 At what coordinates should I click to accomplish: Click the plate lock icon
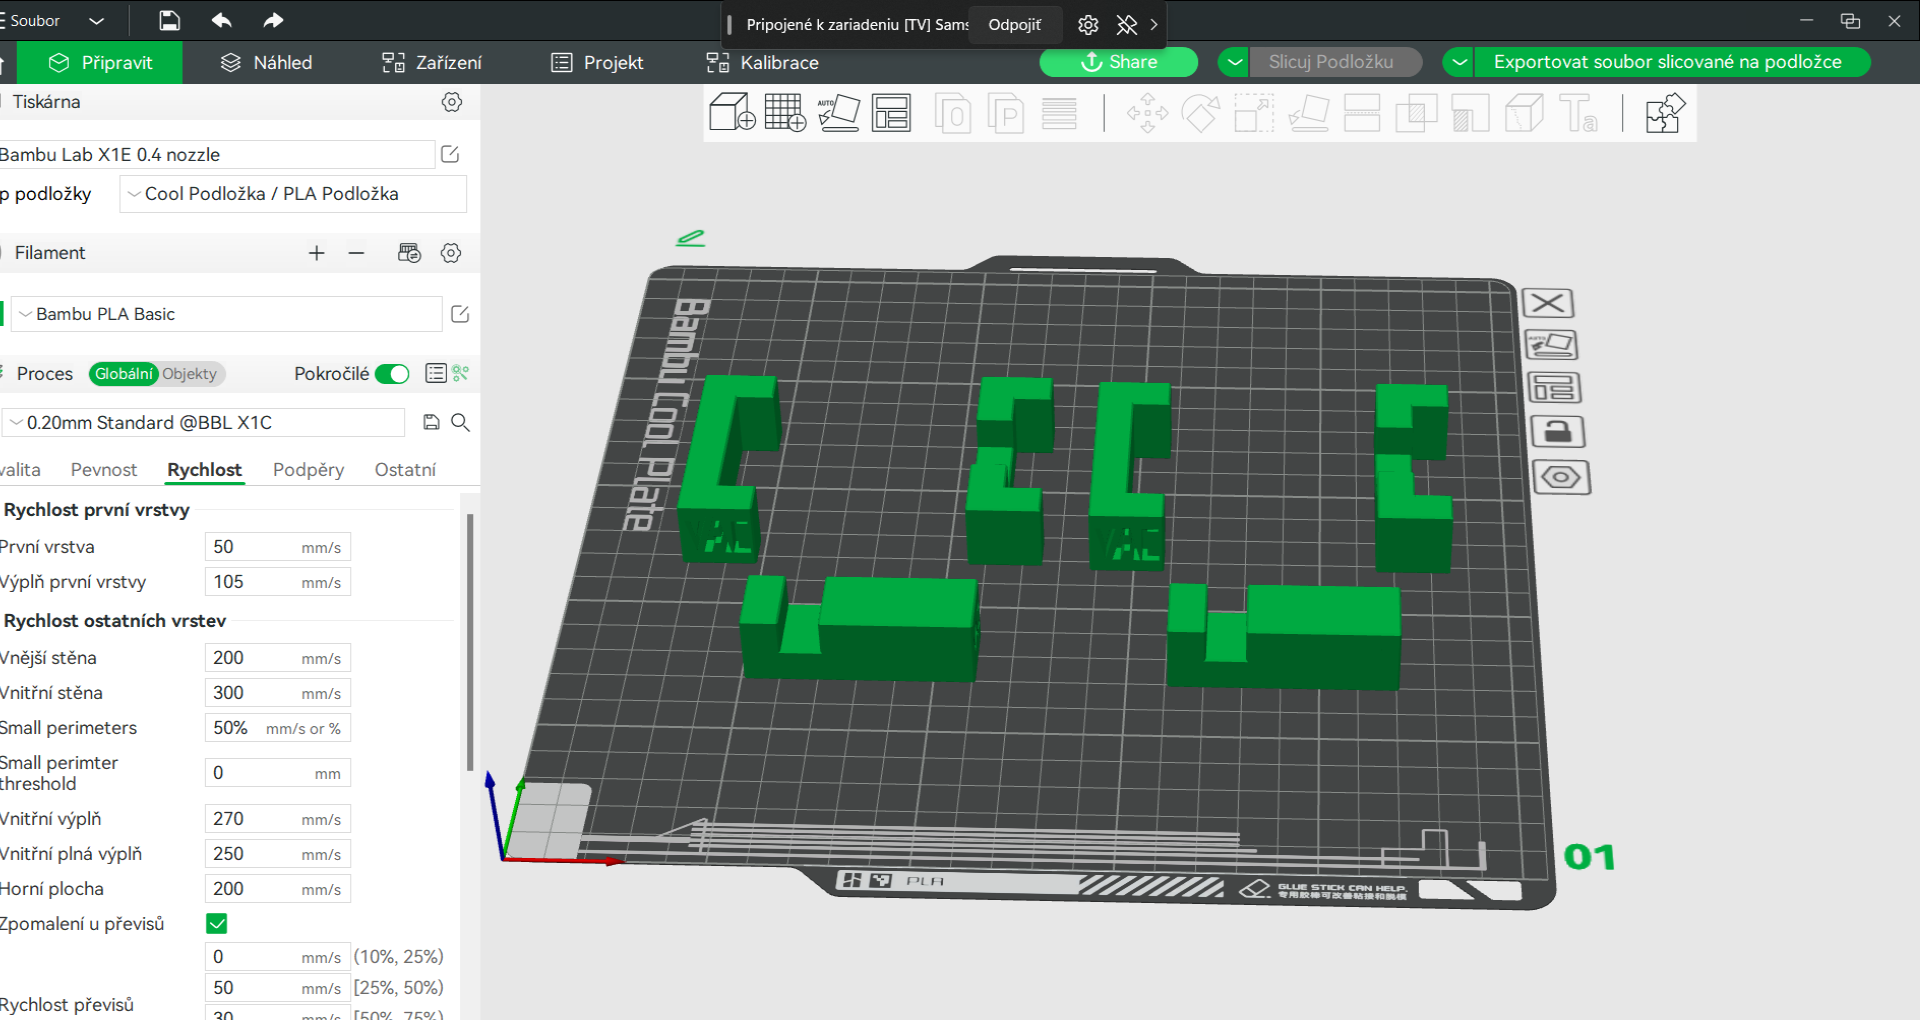(1557, 432)
